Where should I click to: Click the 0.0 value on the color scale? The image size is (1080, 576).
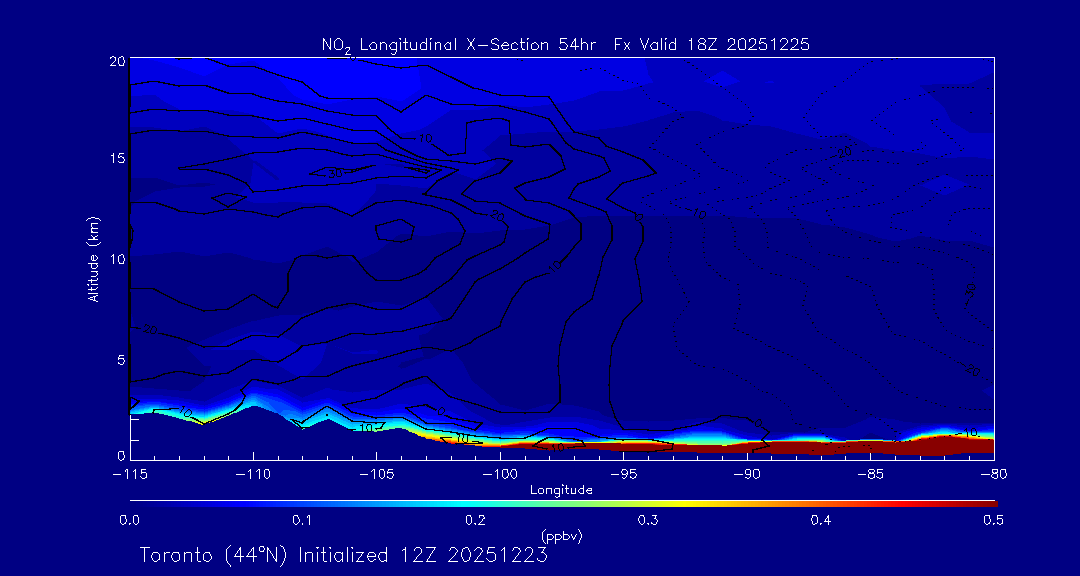click(130, 520)
